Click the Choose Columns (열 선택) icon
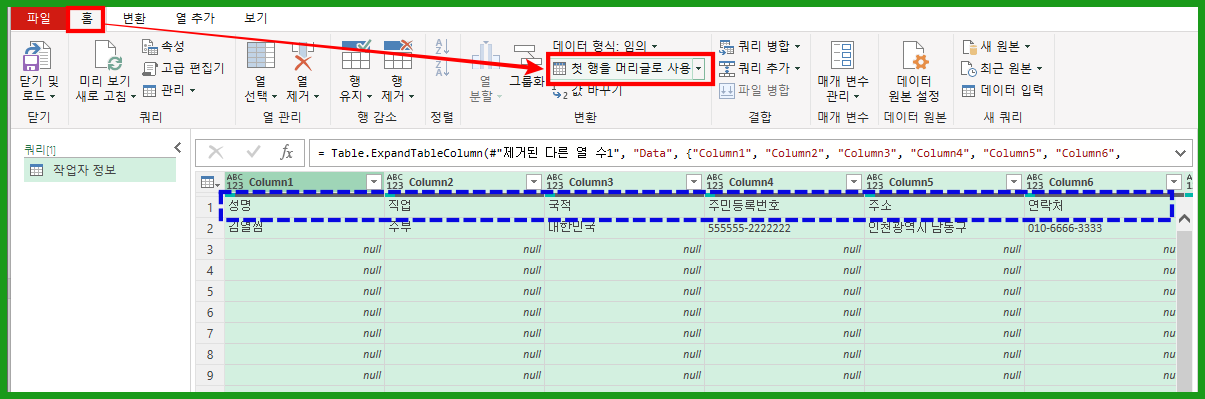 (x=261, y=56)
